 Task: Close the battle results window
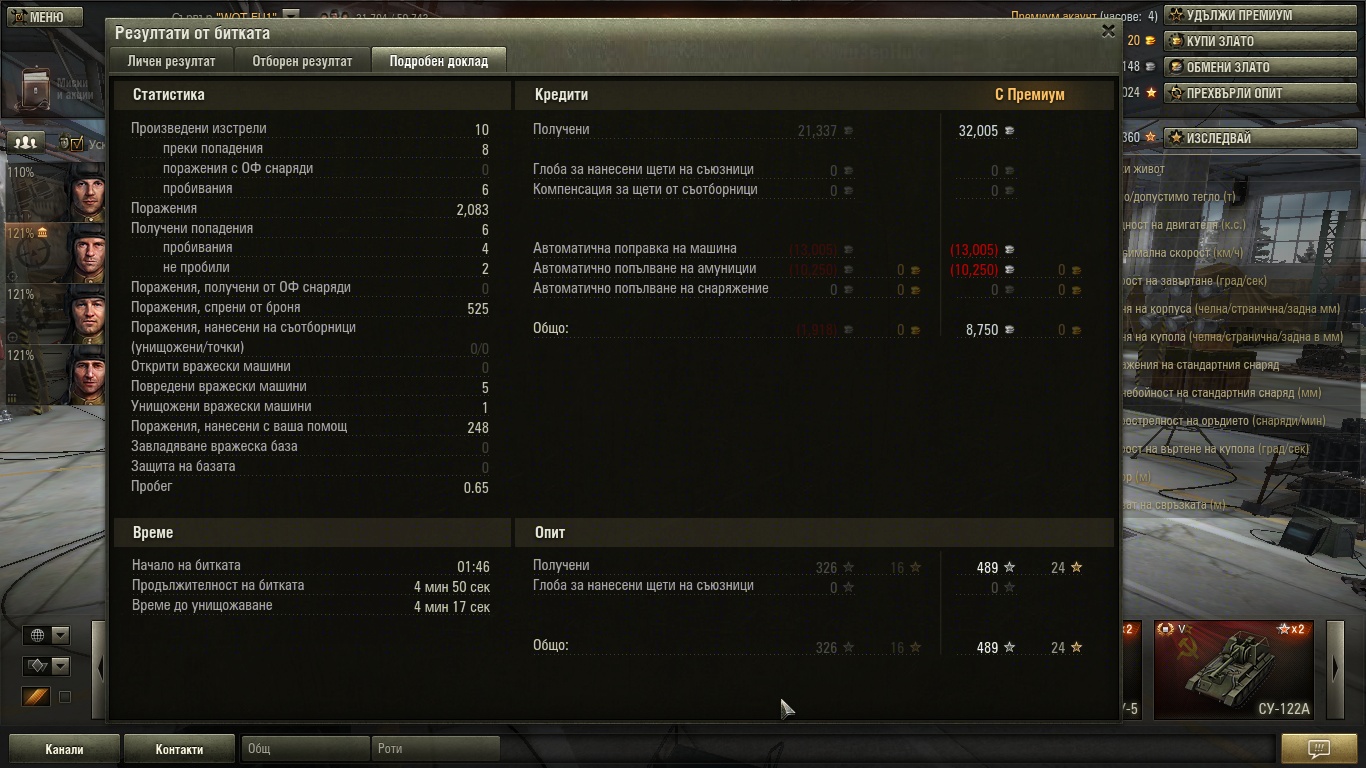click(x=1108, y=31)
